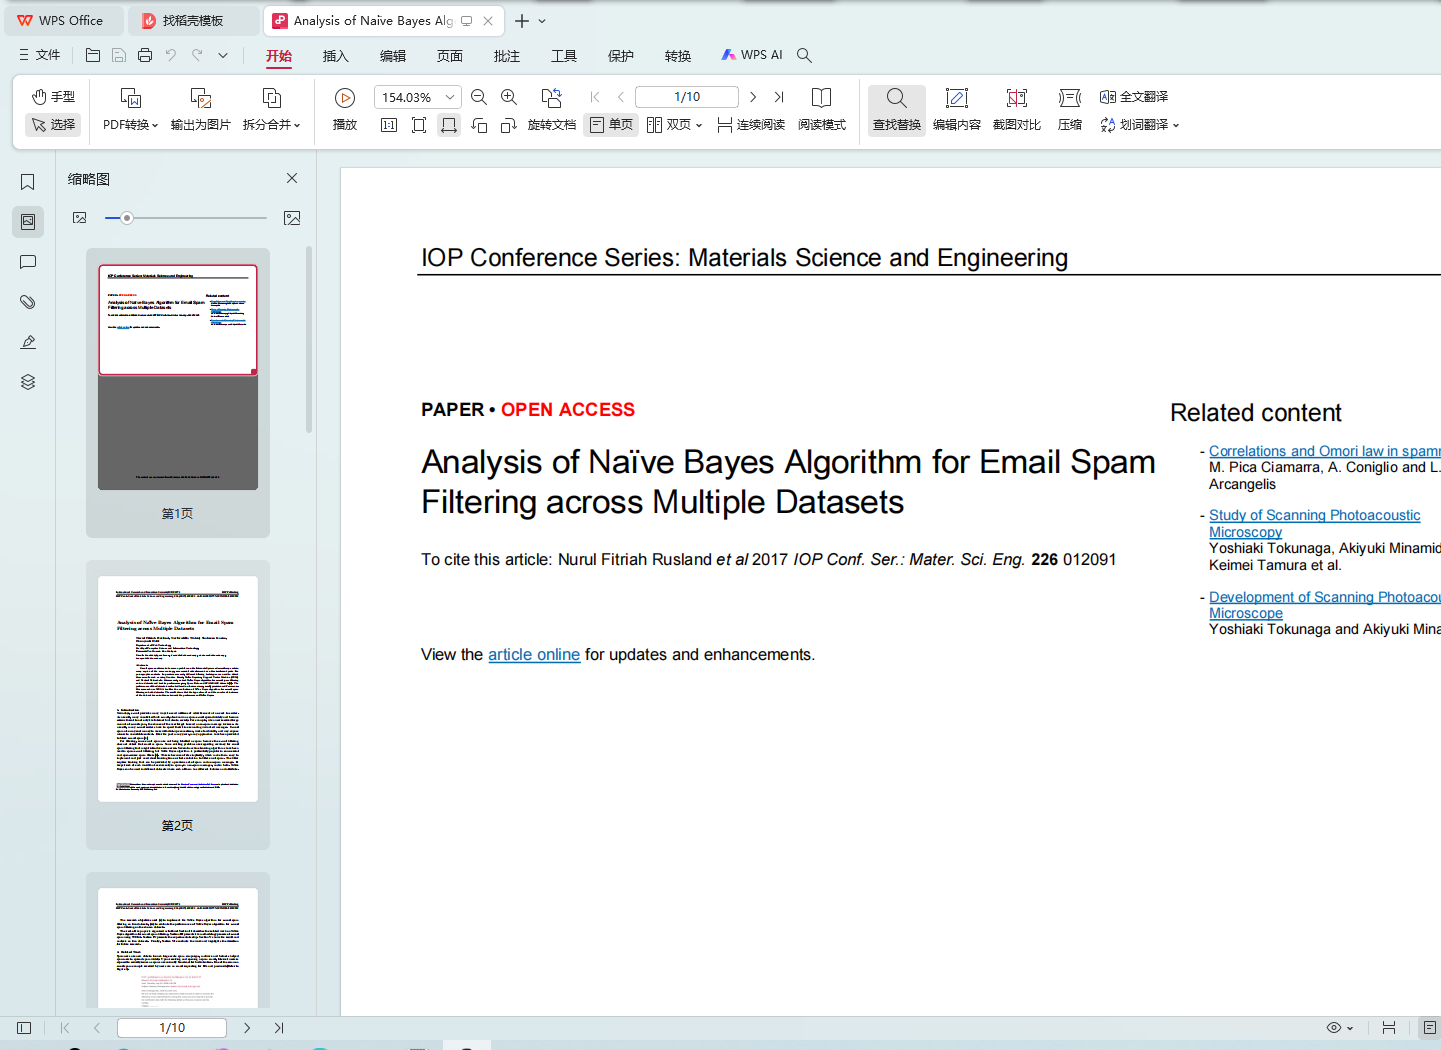Viewport: 1441px width, 1050px height.
Task: Switch to the 批注 ribbon tab
Action: click(x=507, y=56)
